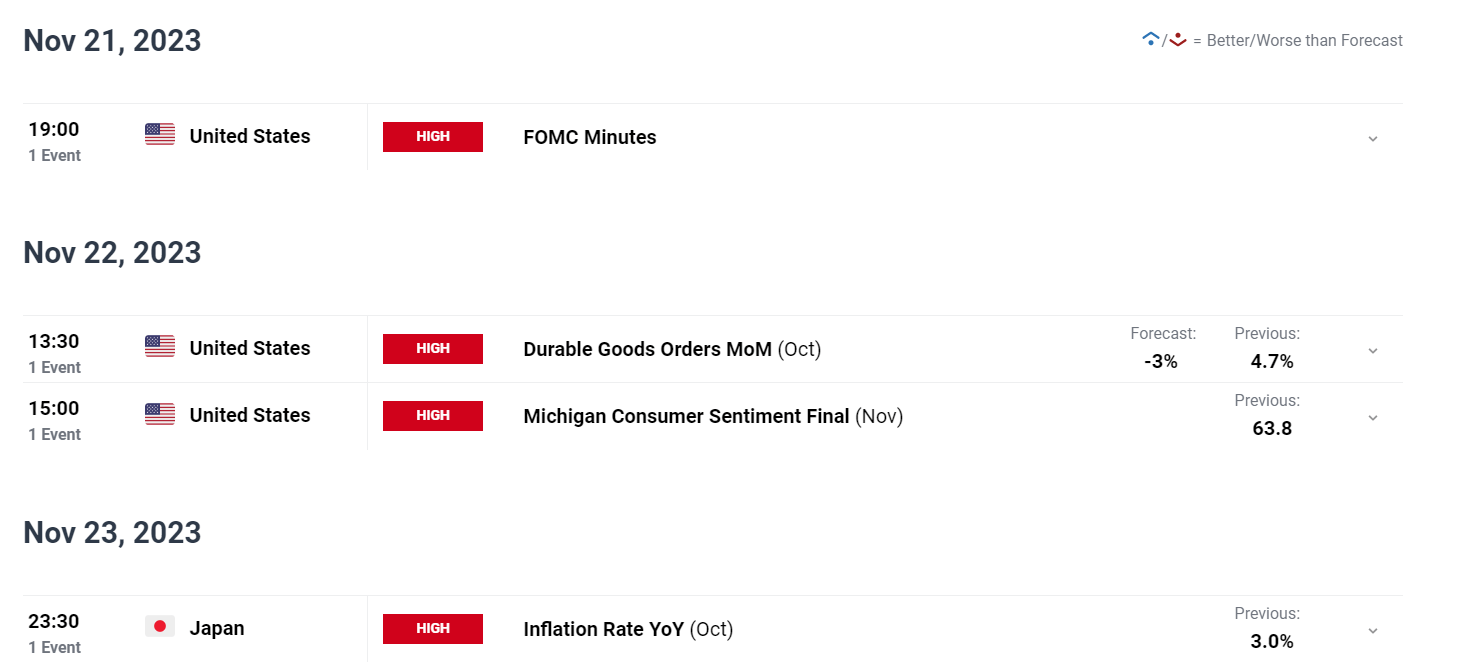Expand Michigan Consumer Sentiment Final chevron
Screen dimensions: 1472x666
coord(1373,417)
